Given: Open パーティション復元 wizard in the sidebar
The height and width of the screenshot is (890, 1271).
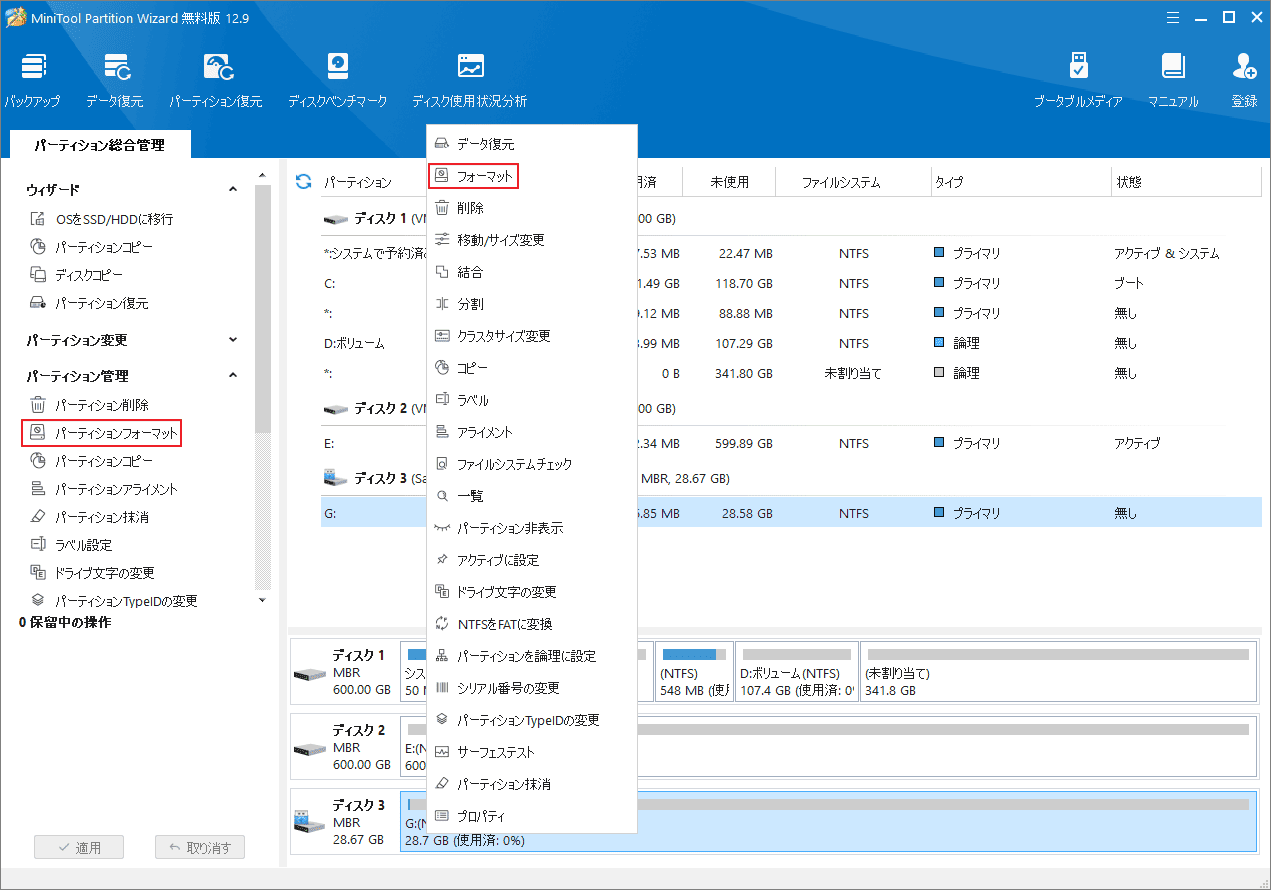Looking at the screenshot, I should [89, 303].
